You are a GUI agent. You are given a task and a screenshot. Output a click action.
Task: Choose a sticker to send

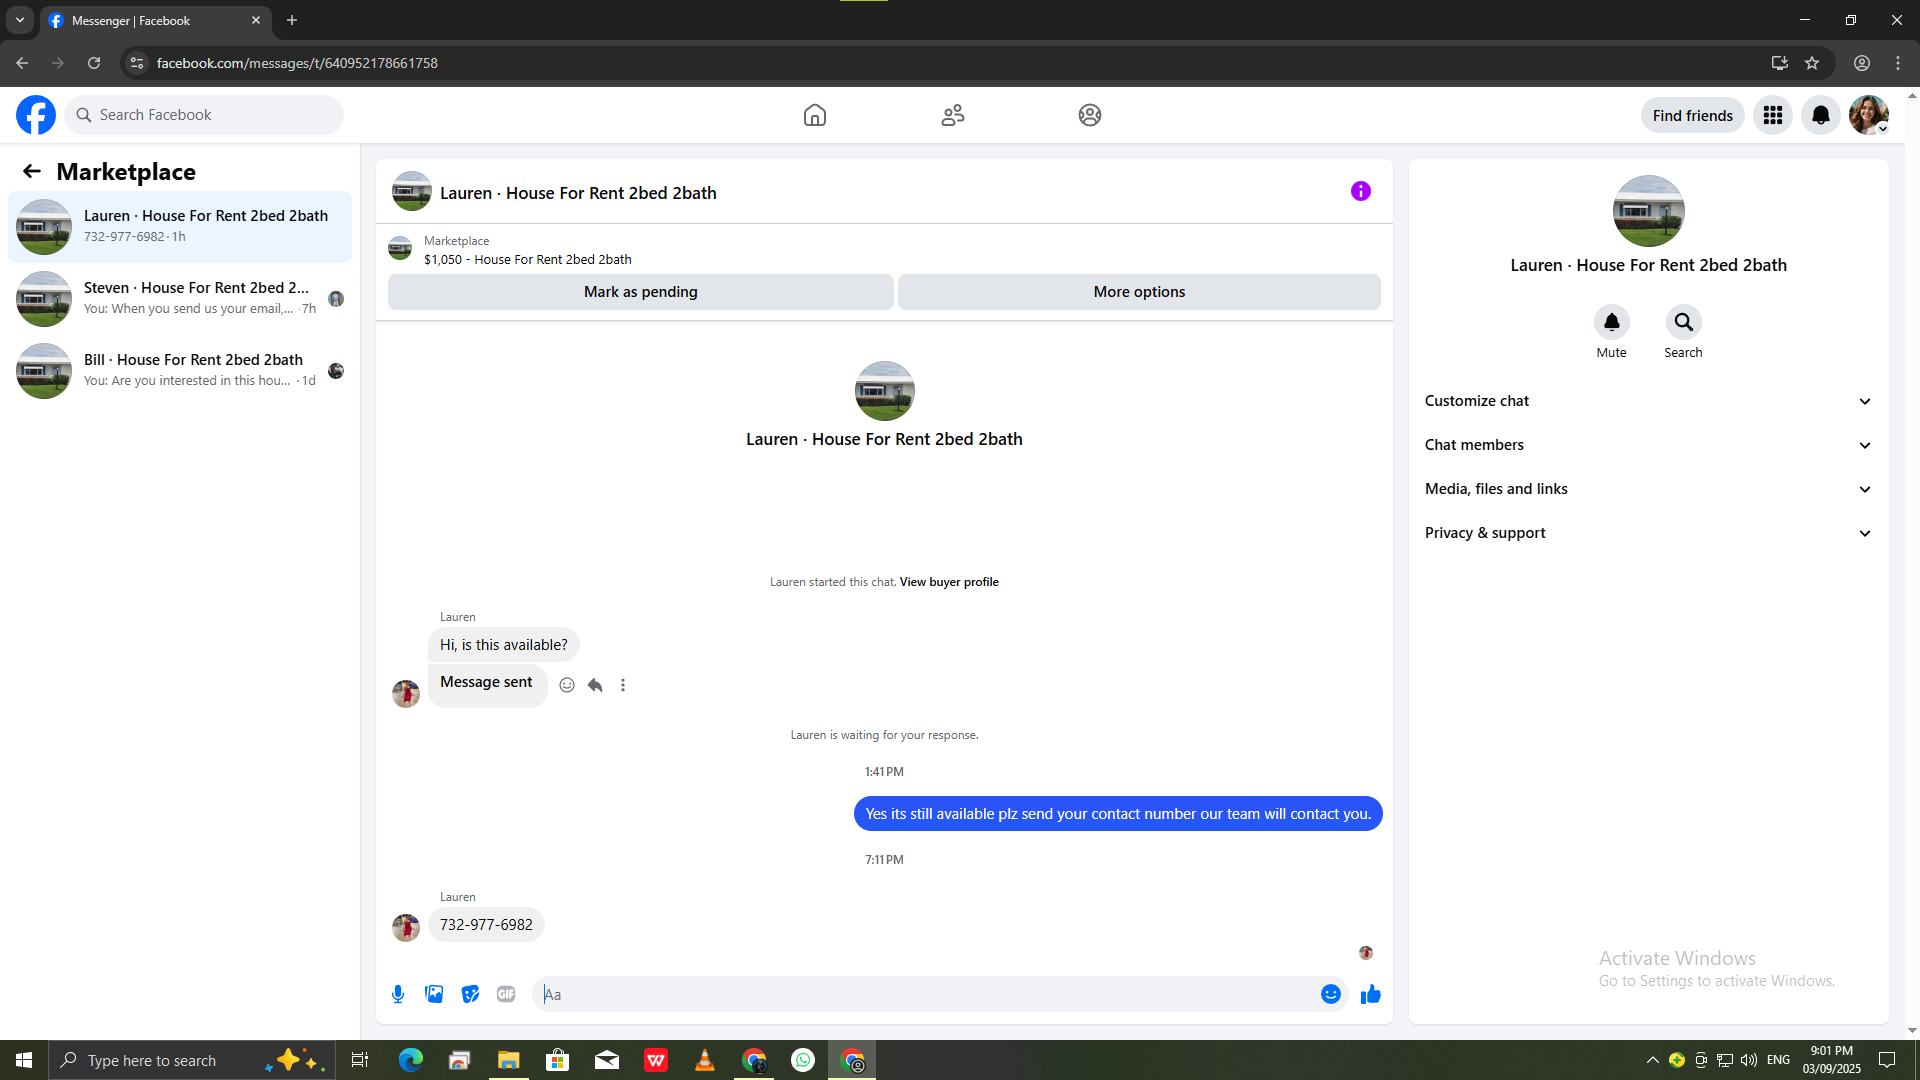470,994
